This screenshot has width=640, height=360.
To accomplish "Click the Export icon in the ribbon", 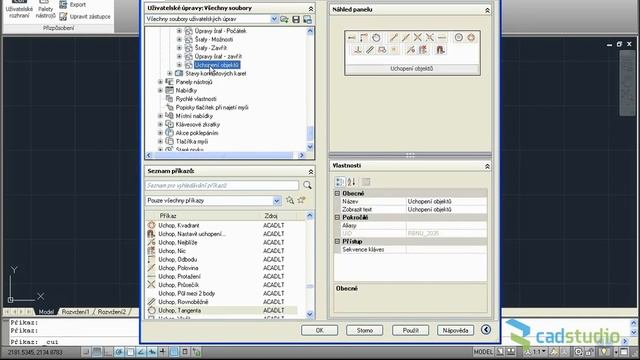I will (x=63, y=5).
